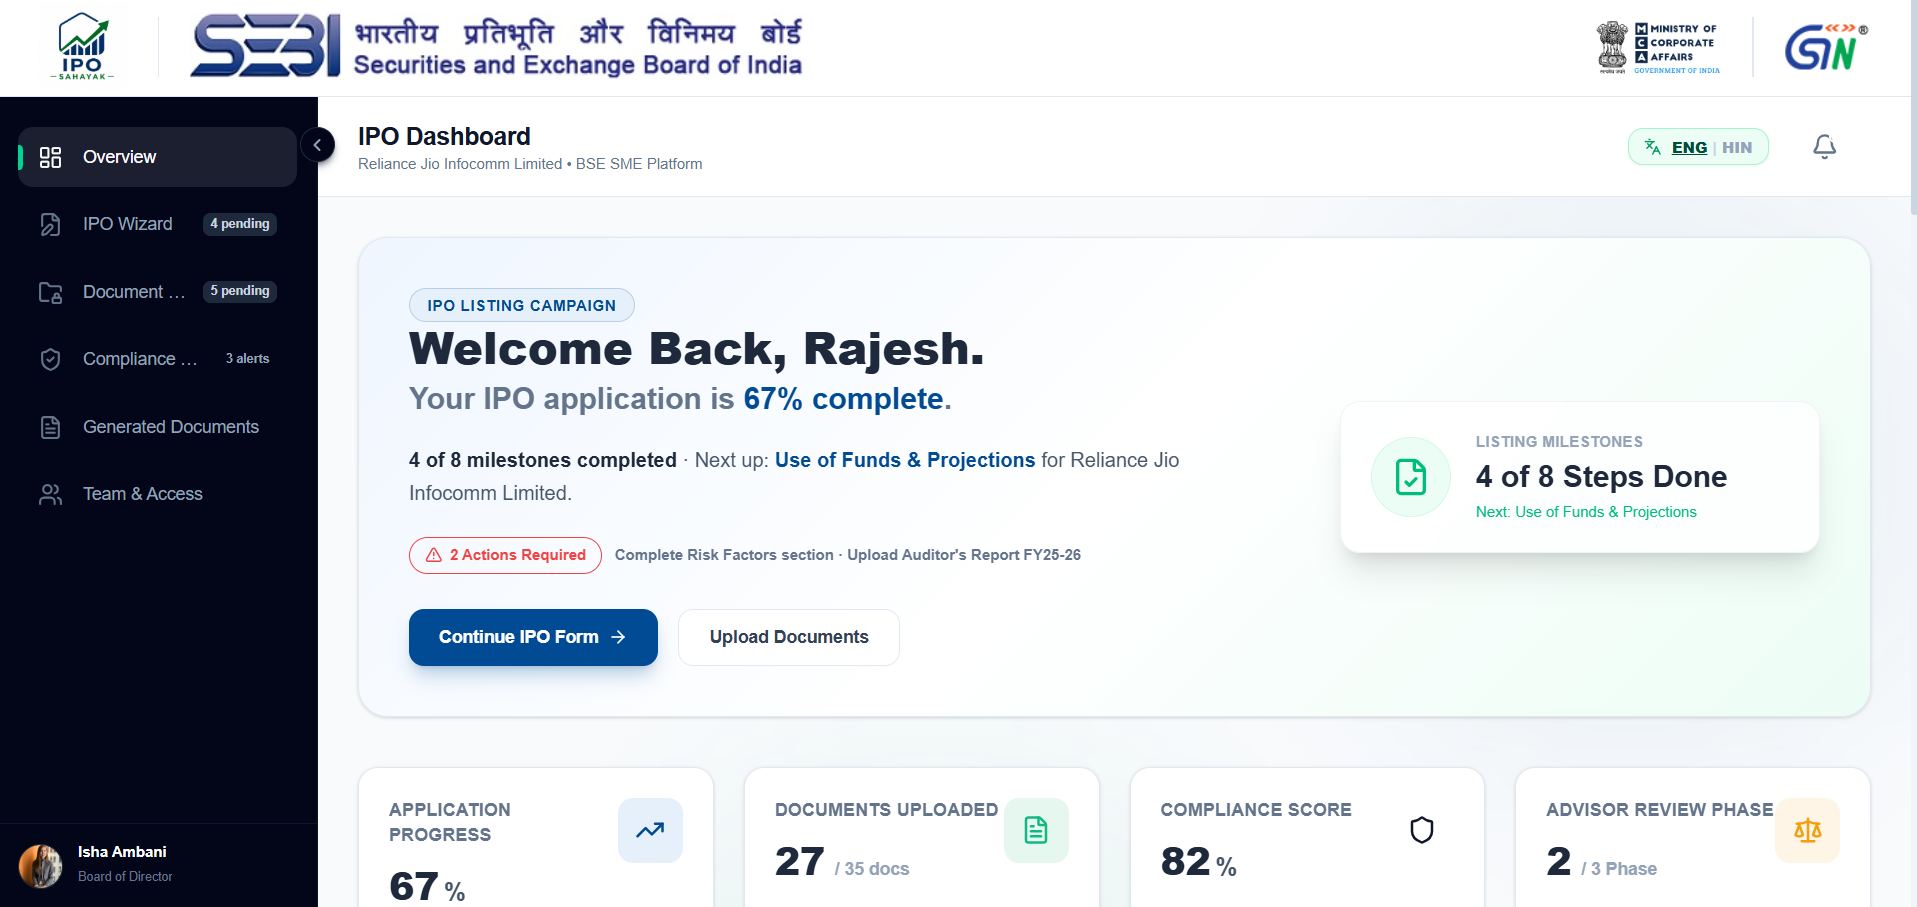Switch language to ENG
The image size is (1917, 907).
1689,147
